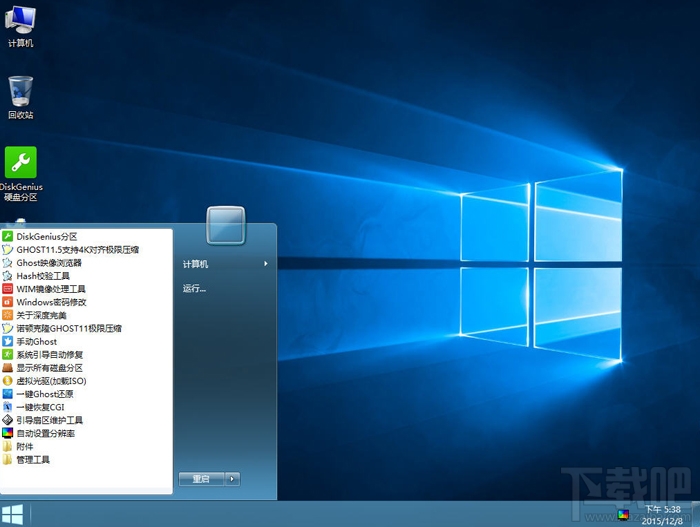Select the 一键恢复CGI menu text
Screen dimensions: 700x527
(x=40, y=407)
